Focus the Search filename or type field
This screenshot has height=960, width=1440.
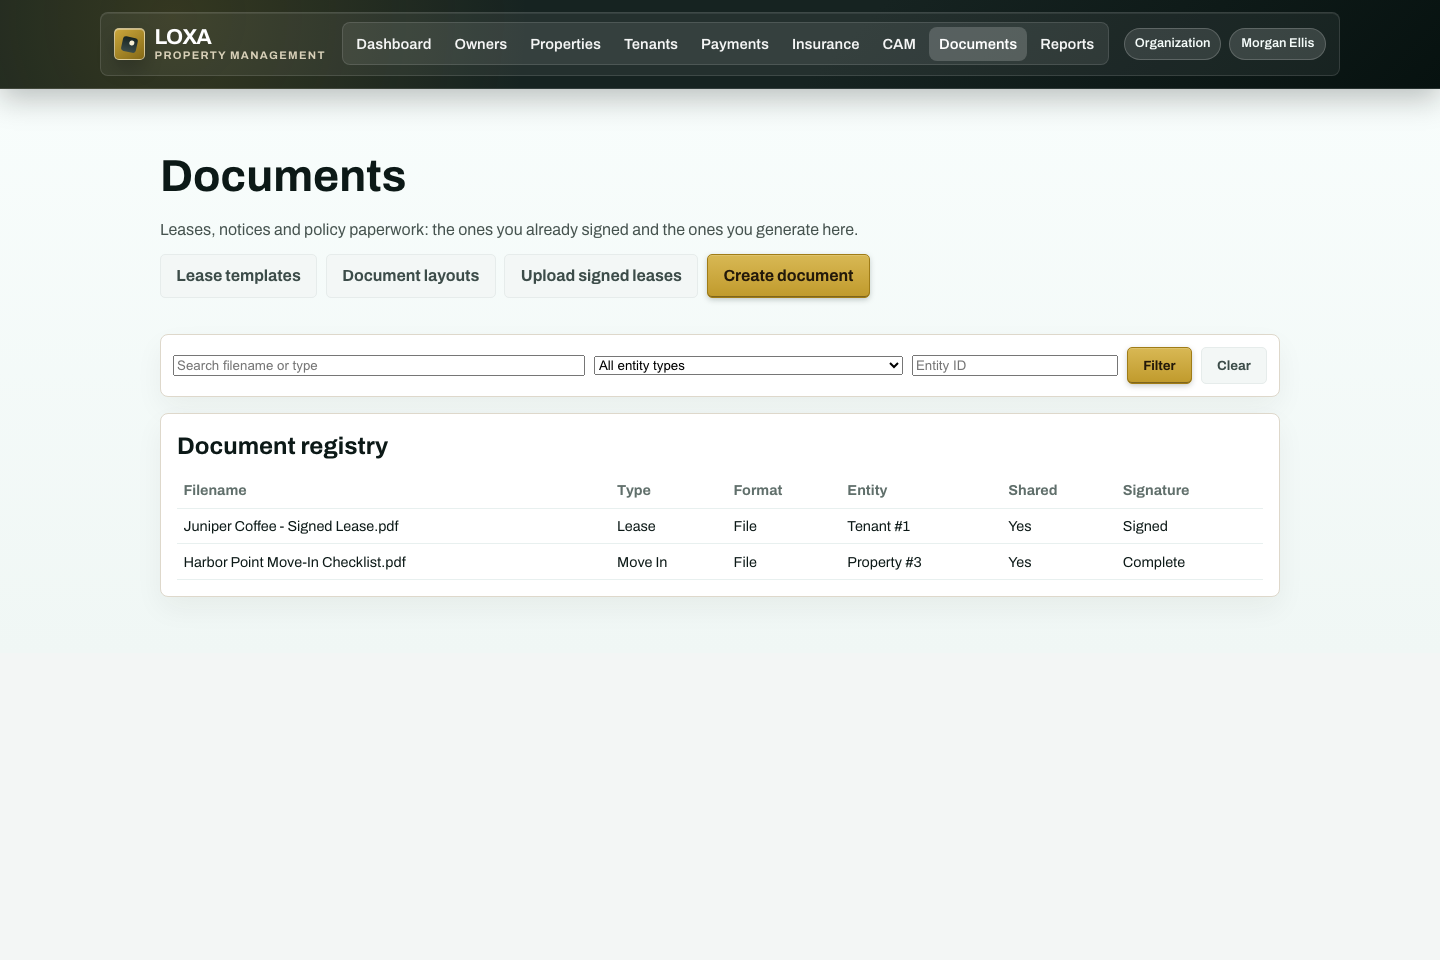(x=379, y=366)
